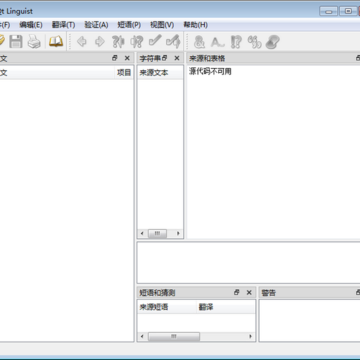This screenshot has height=360, width=360.
Task: Click right scroll arrow in 字符串 panel
Action: [x=178, y=233]
